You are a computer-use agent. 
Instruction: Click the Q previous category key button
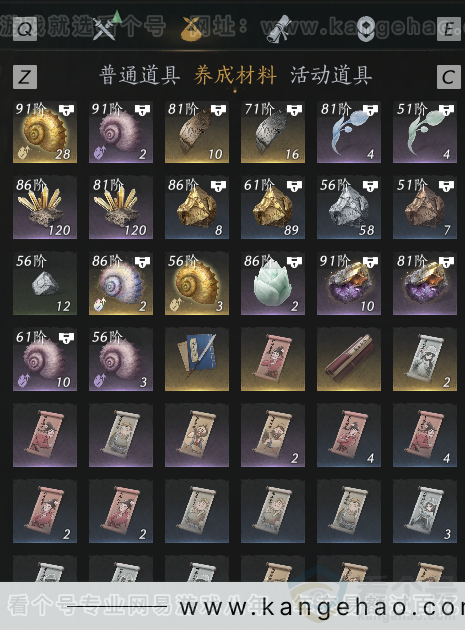25,29
